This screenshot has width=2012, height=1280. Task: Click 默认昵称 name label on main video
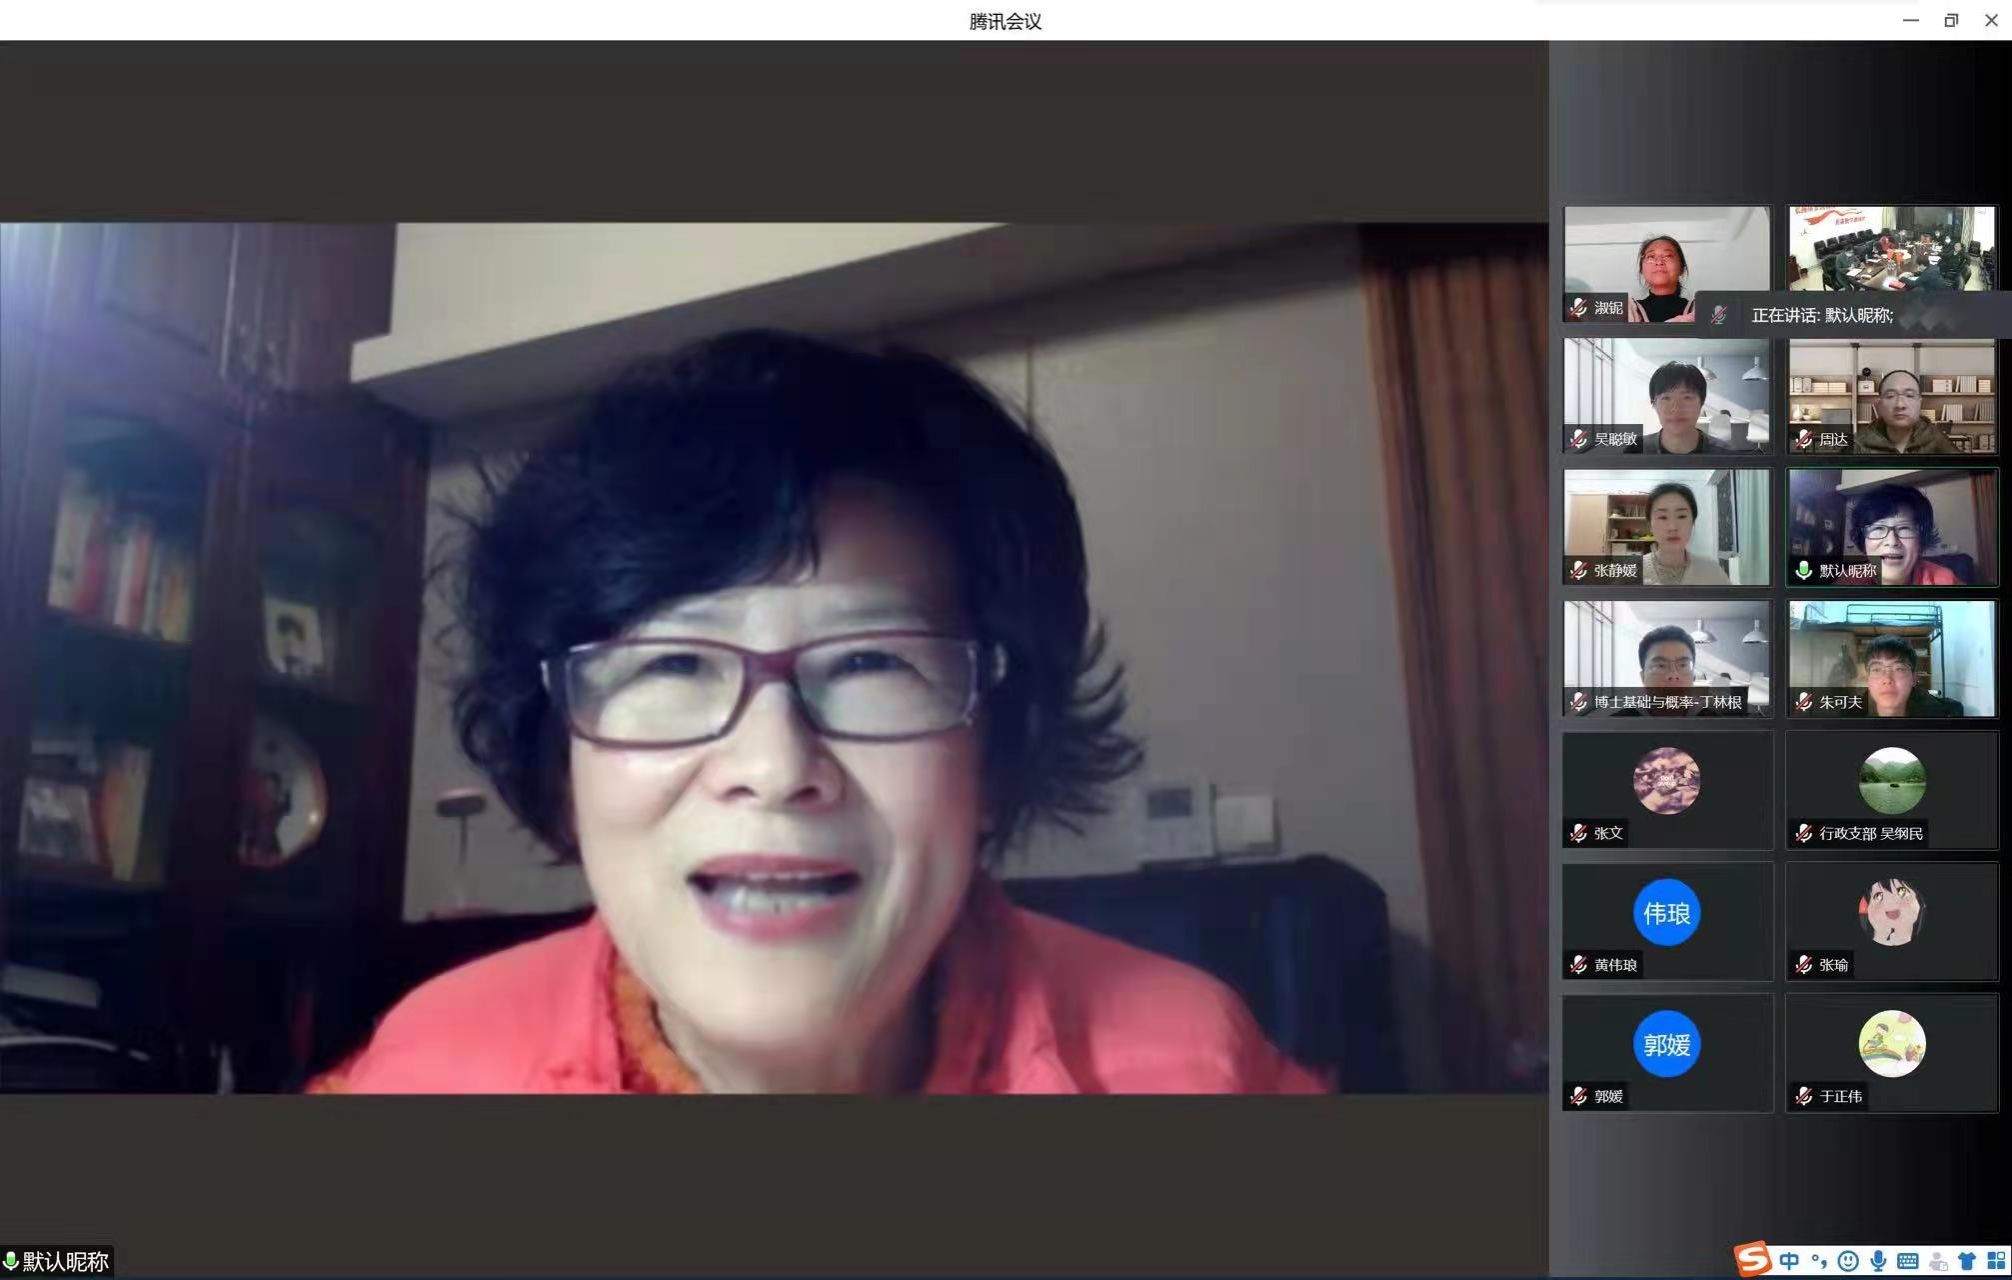pyautogui.click(x=65, y=1261)
